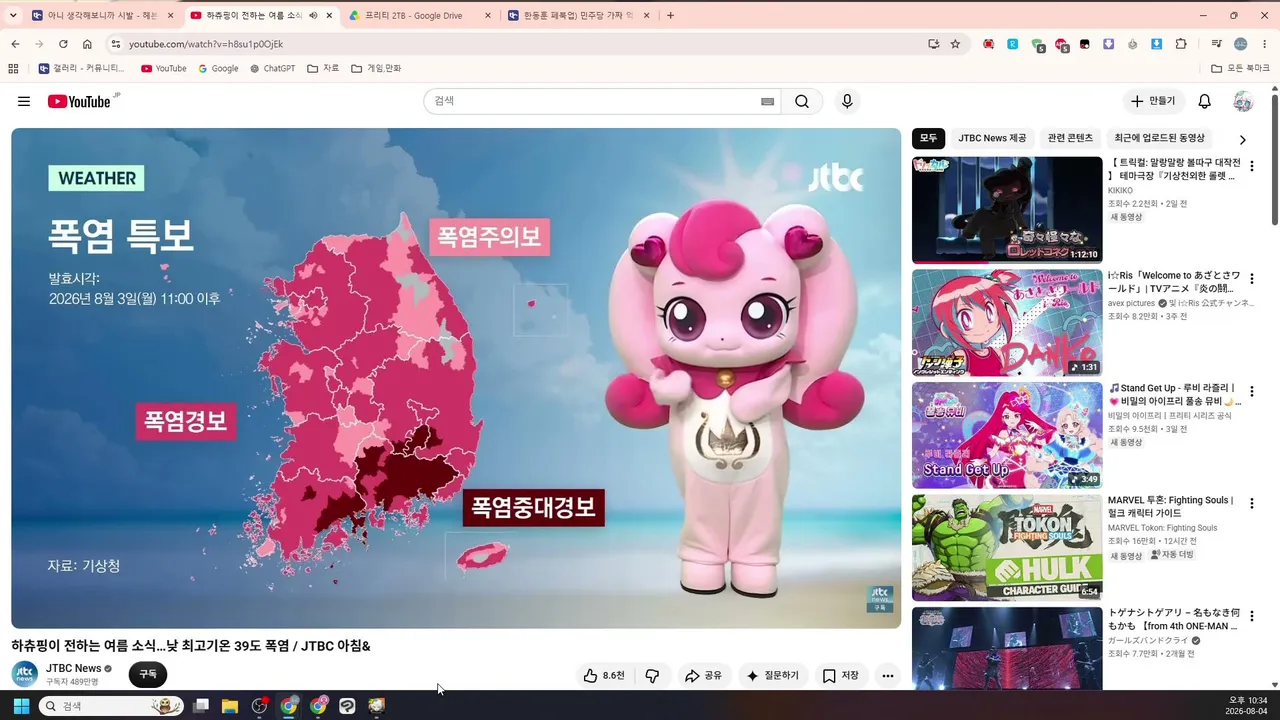The width and height of the screenshot is (1280, 720).
Task: Open the 게임,만화 bookmark folder
Action: [376, 69]
